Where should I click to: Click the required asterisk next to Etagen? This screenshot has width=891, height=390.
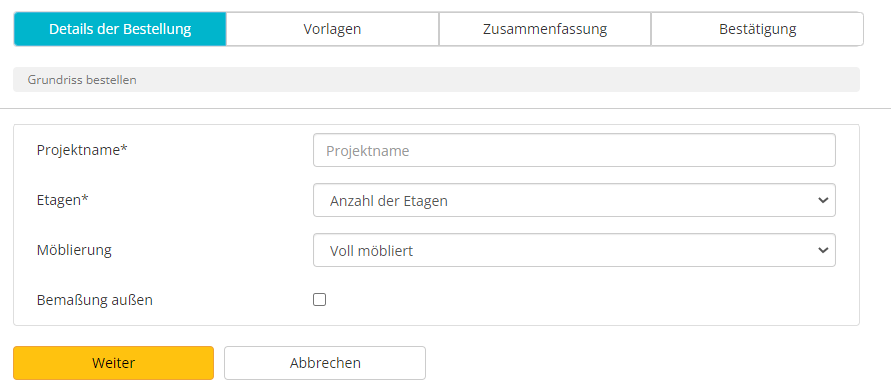[86, 198]
